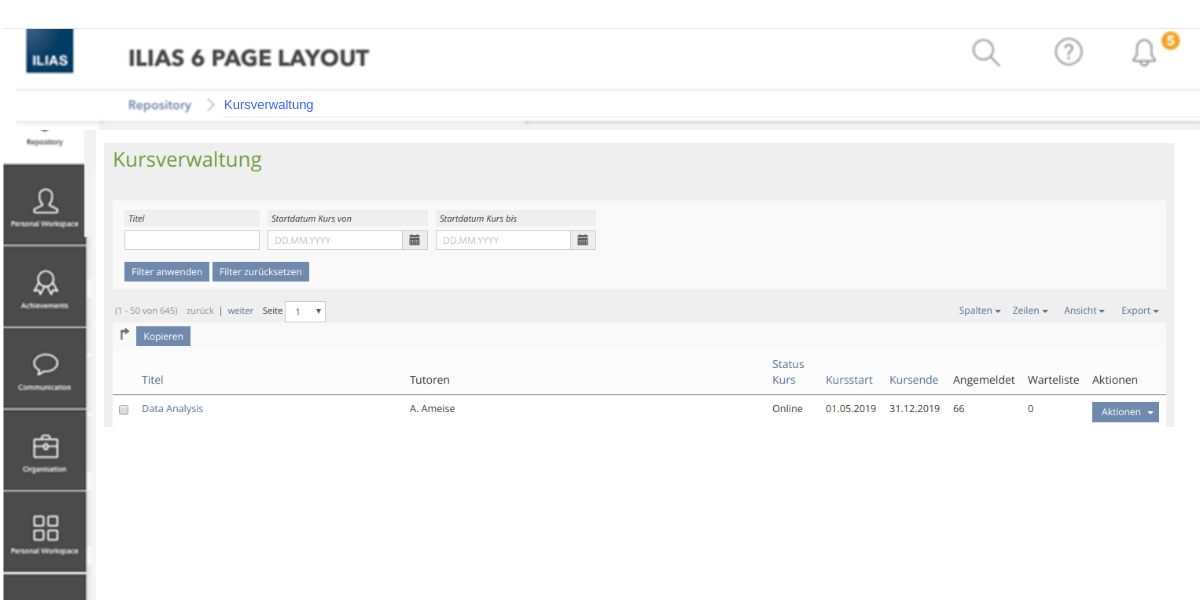
Task: Open Kursverwaltung breadcrumb link
Action: point(269,105)
